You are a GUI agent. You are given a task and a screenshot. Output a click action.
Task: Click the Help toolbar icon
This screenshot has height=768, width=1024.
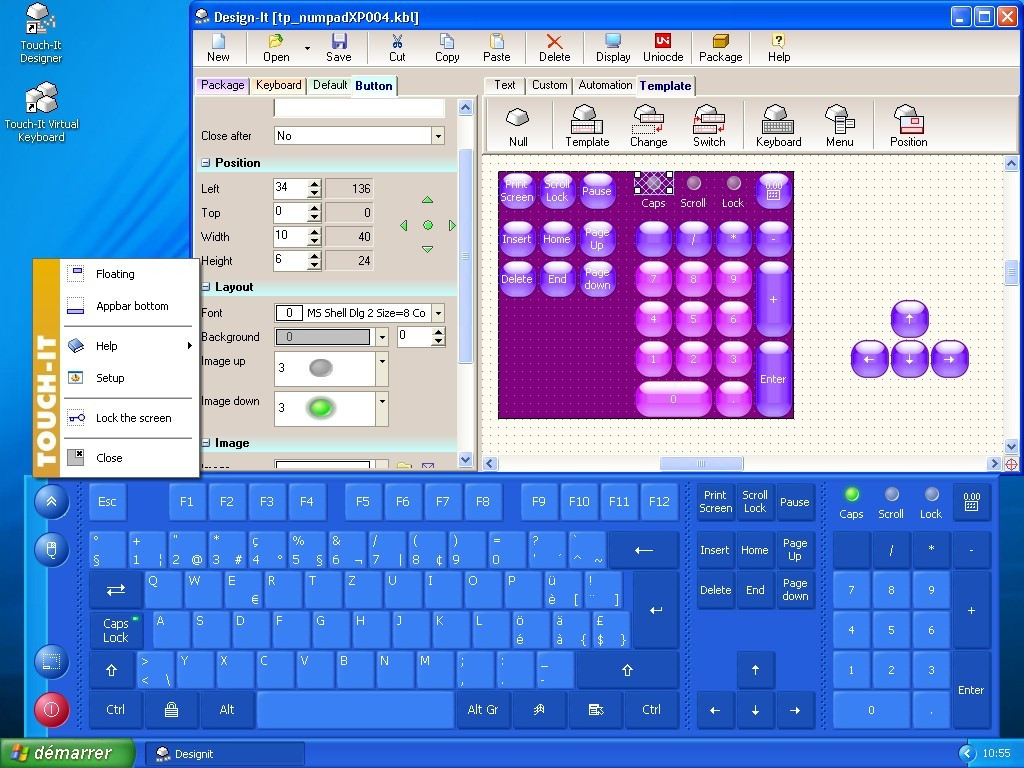(x=778, y=42)
